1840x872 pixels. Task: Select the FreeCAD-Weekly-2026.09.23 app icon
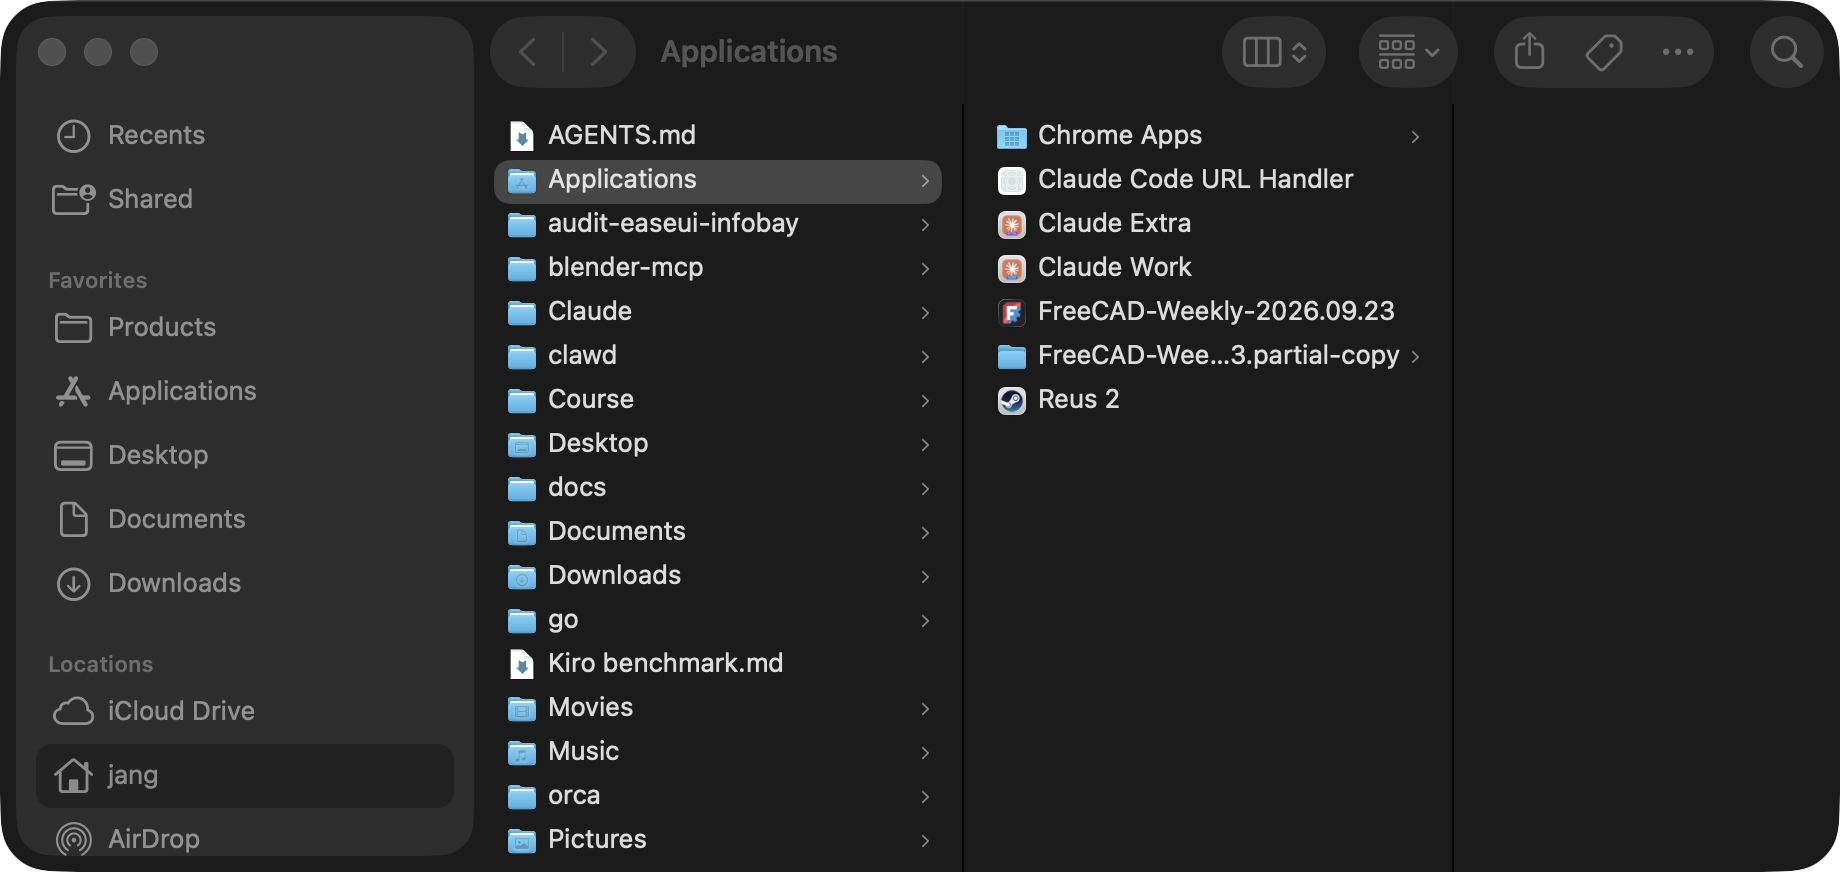[1012, 312]
